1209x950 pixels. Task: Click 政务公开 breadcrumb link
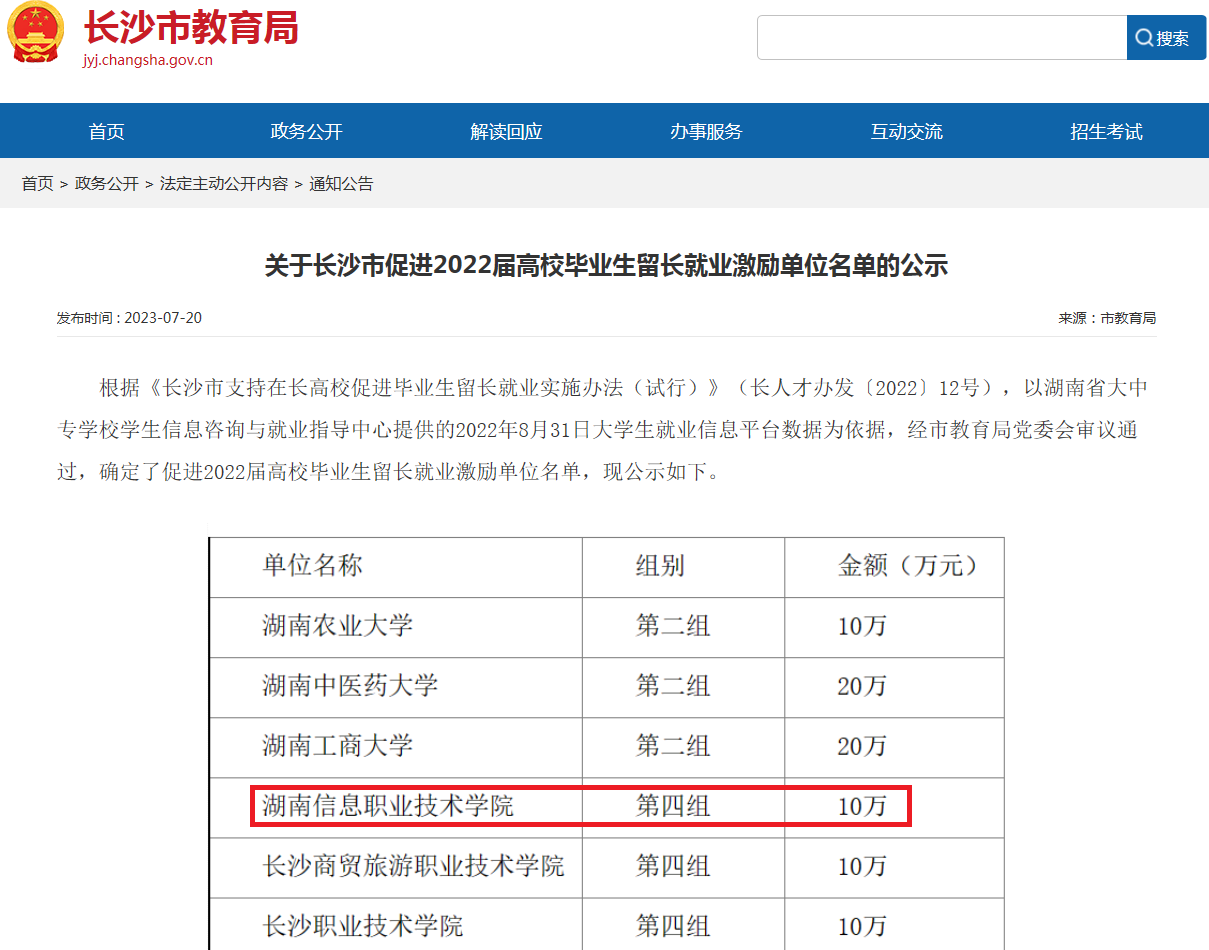coord(107,184)
